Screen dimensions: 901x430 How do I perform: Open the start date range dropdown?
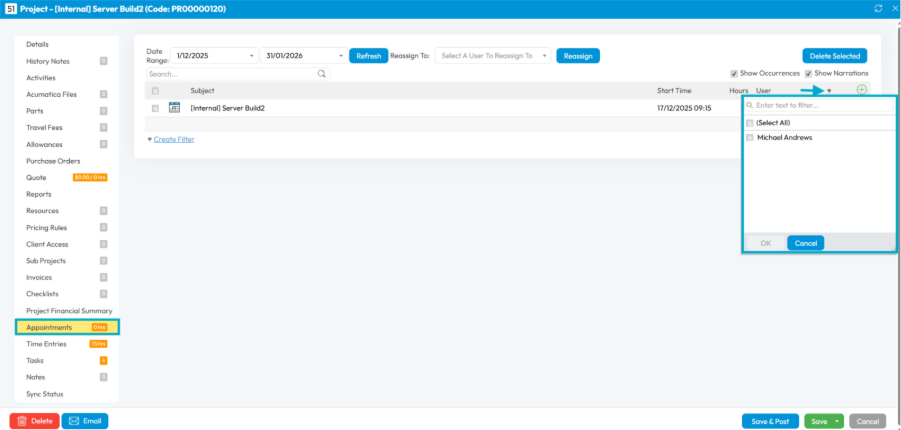point(251,56)
